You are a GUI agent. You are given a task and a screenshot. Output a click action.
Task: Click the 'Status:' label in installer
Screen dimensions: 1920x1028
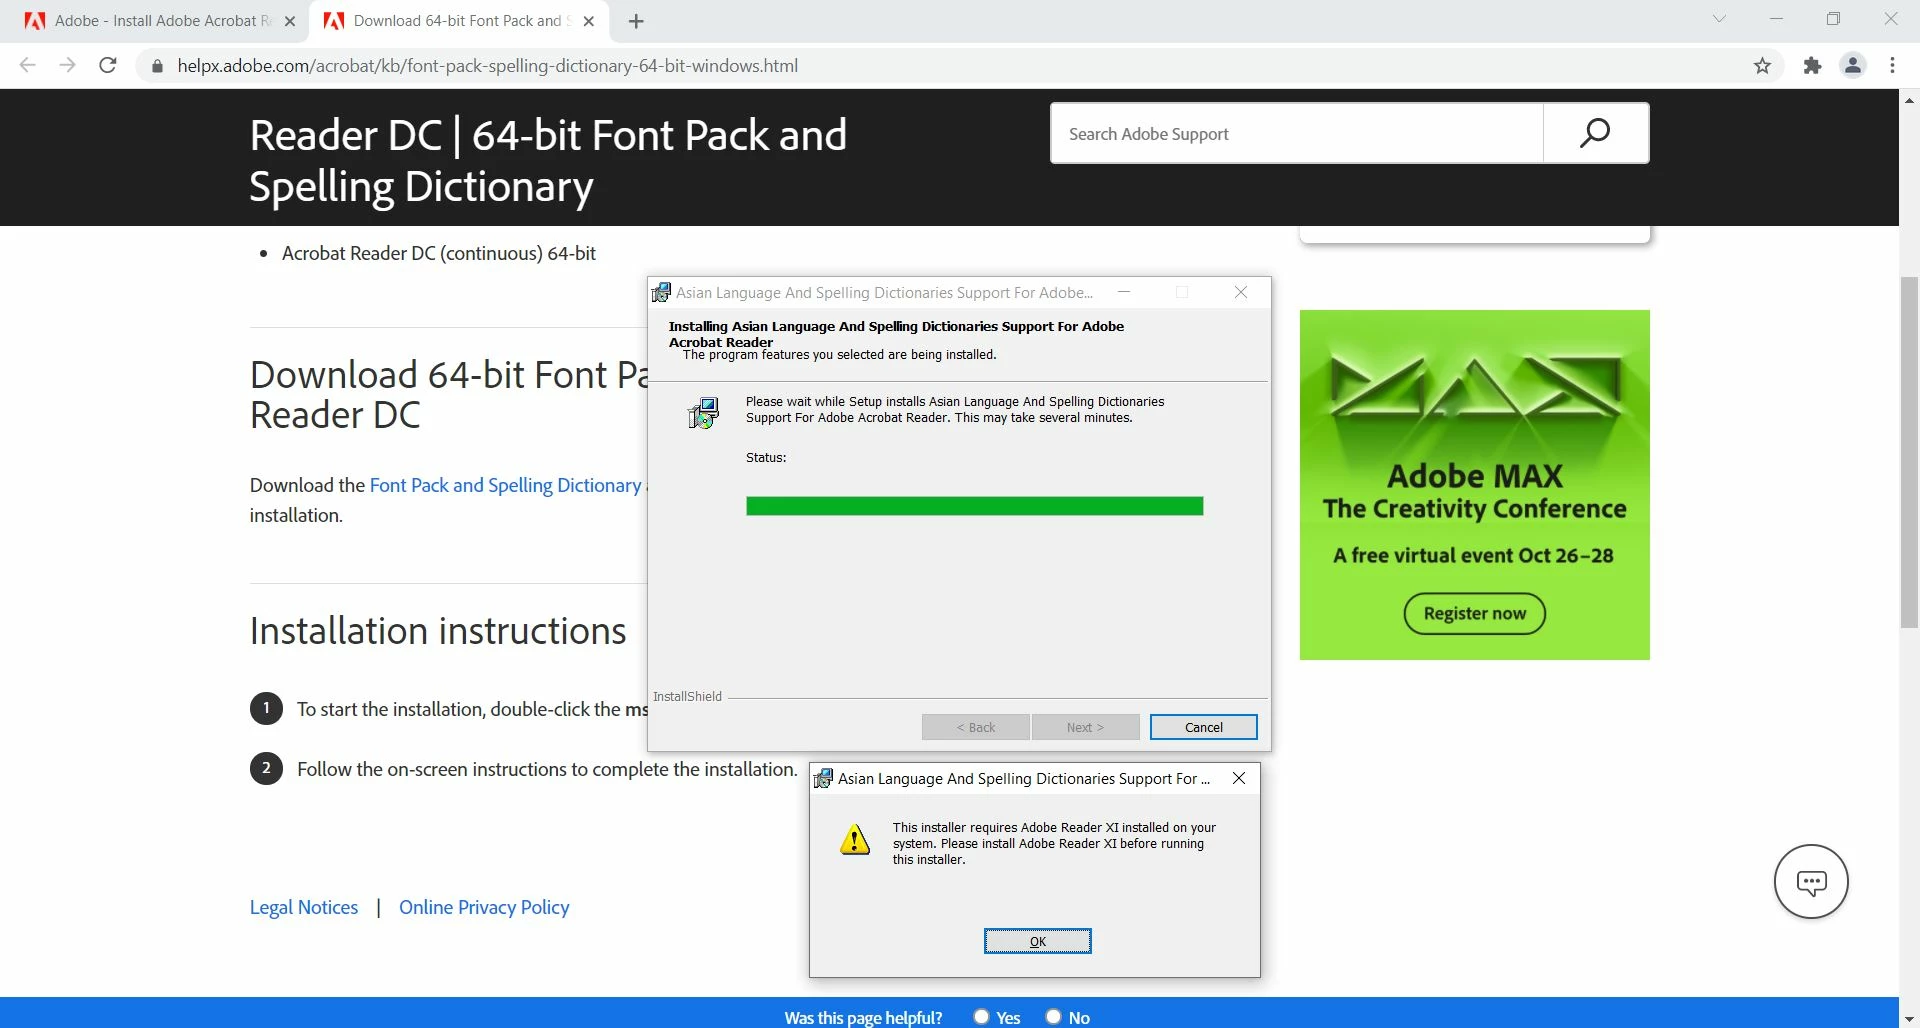[x=766, y=457]
